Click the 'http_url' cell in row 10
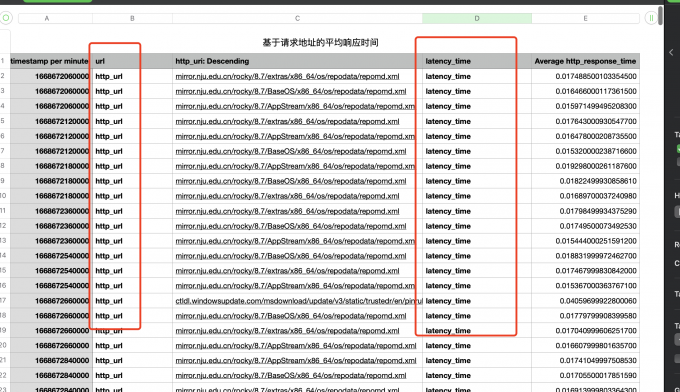 pyautogui.click(x=132, y=196)
